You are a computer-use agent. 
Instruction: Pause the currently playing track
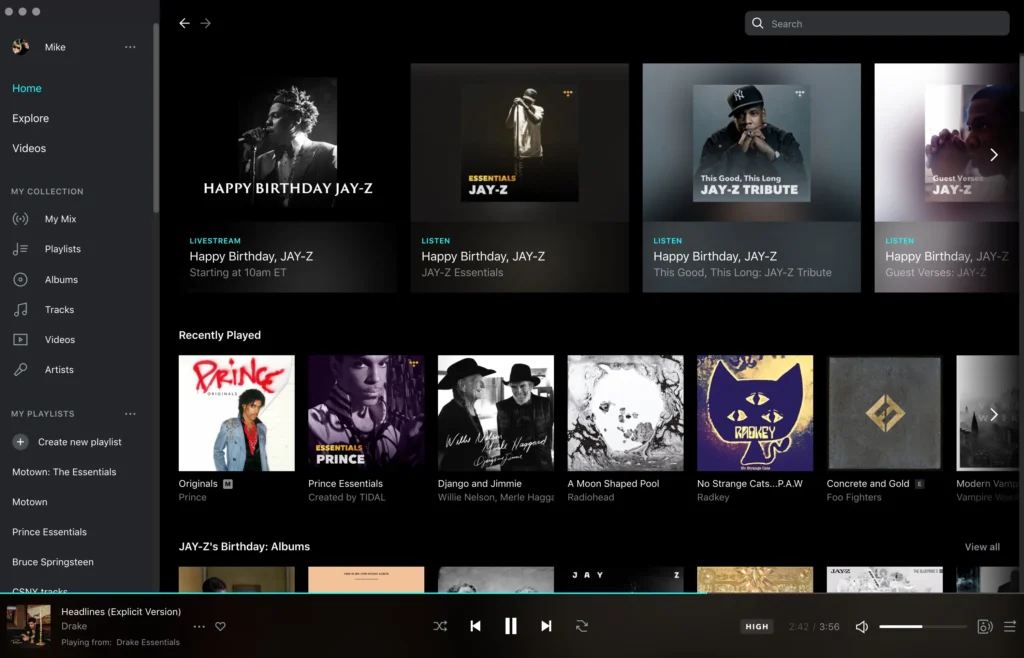510,626
